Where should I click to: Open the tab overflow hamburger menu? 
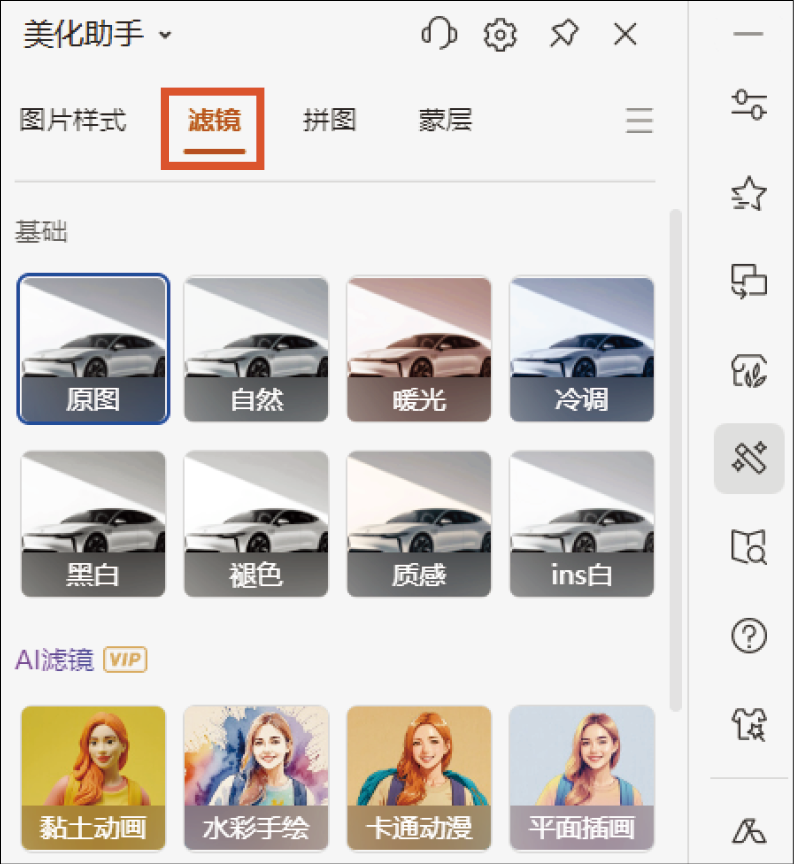[639, 121]
